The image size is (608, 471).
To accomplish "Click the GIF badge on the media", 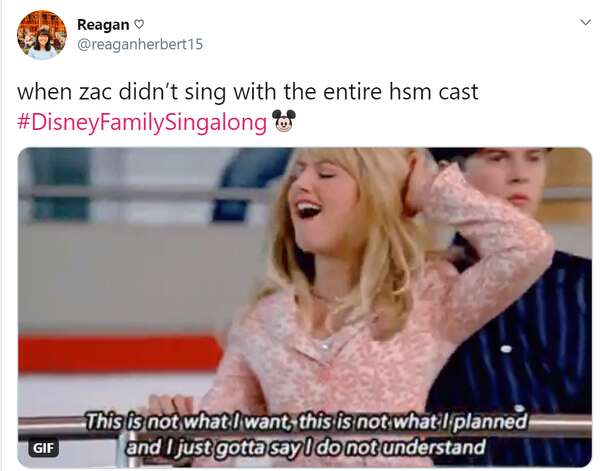I will 43,448.
